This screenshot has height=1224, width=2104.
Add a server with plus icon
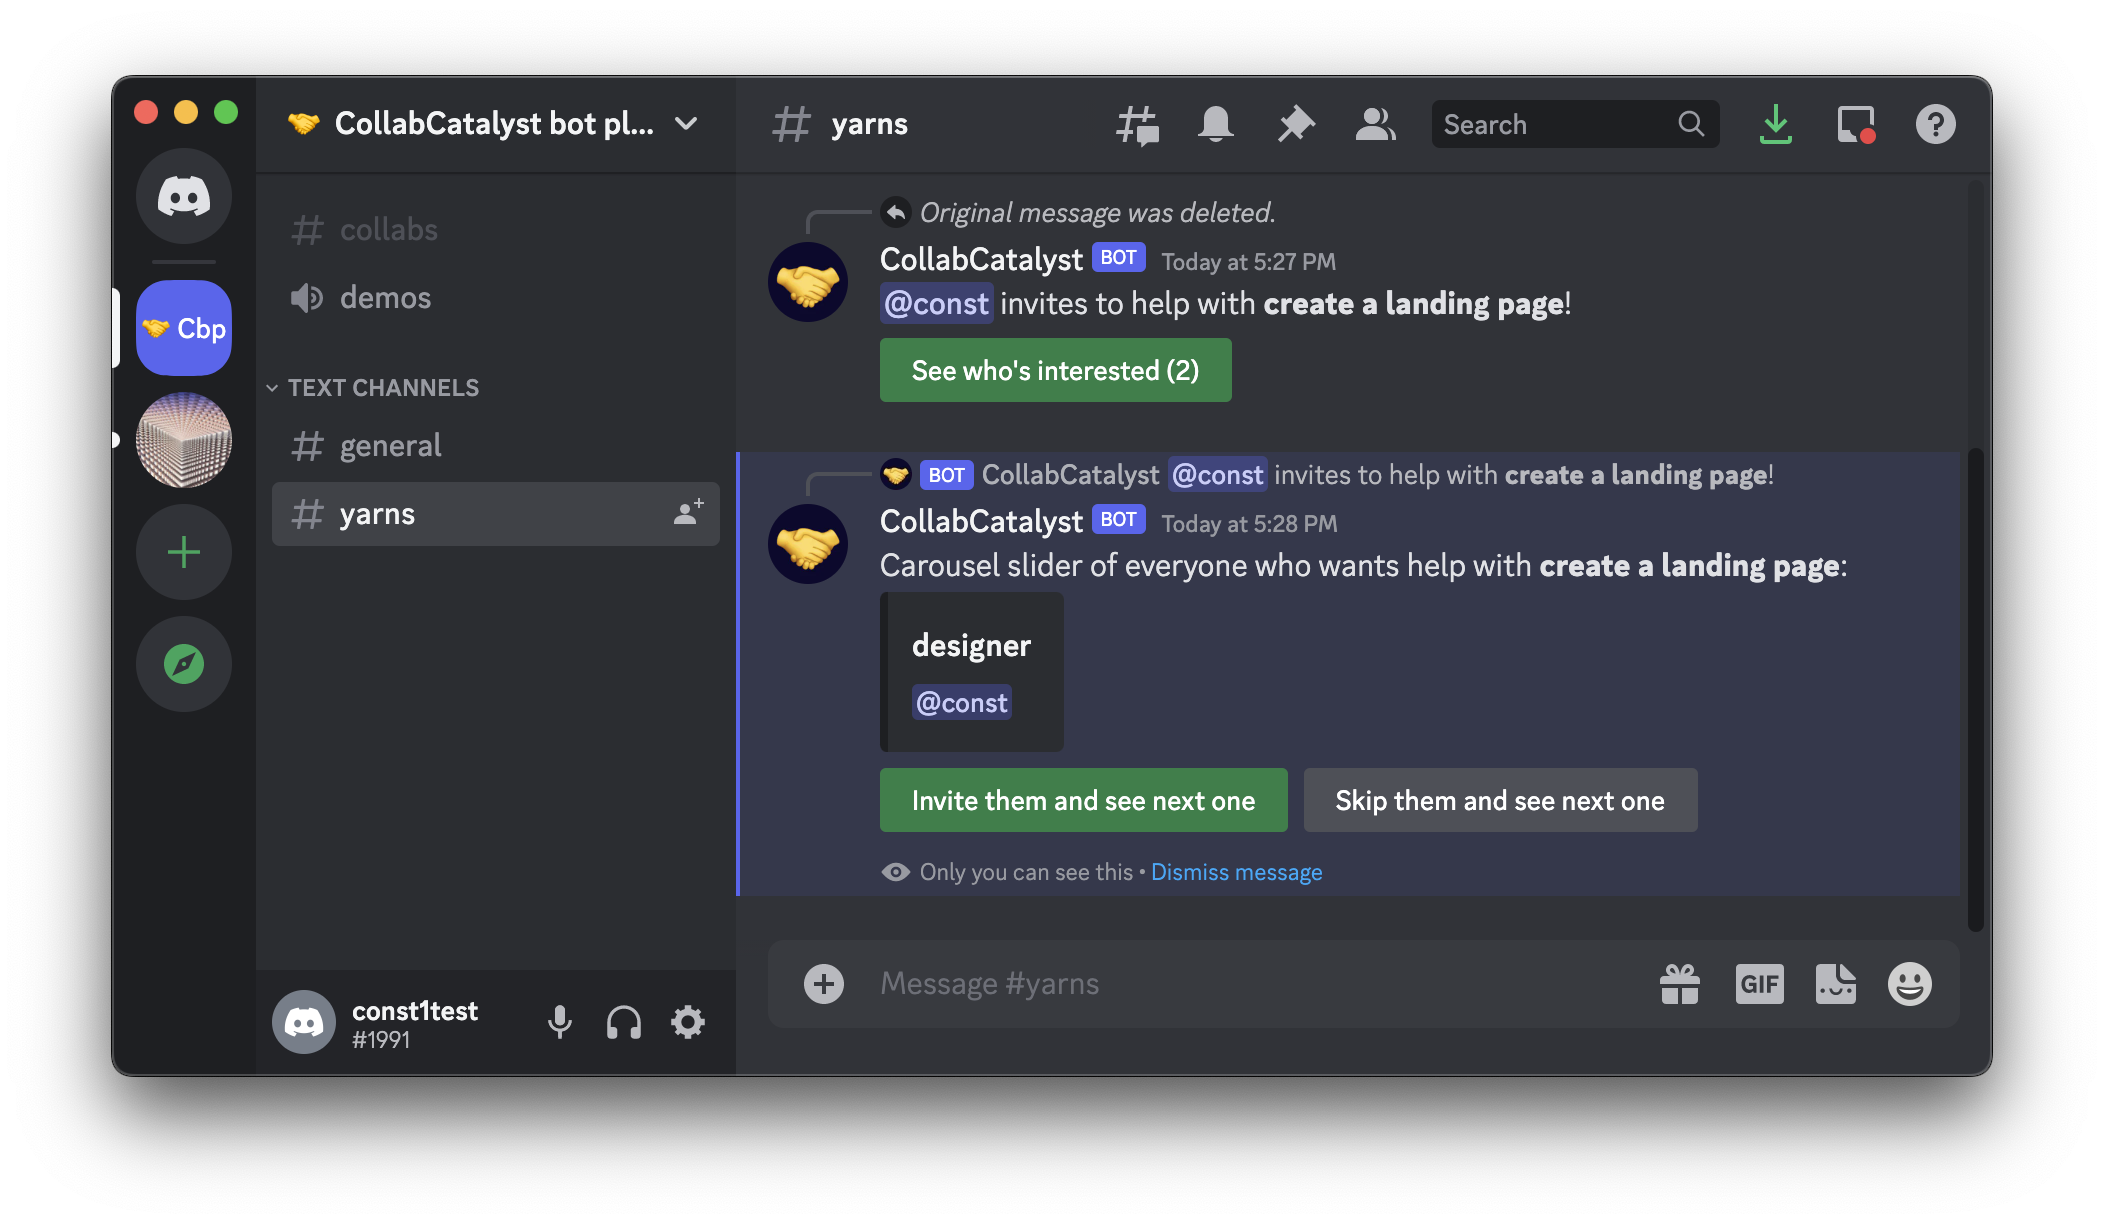(184, 552)
